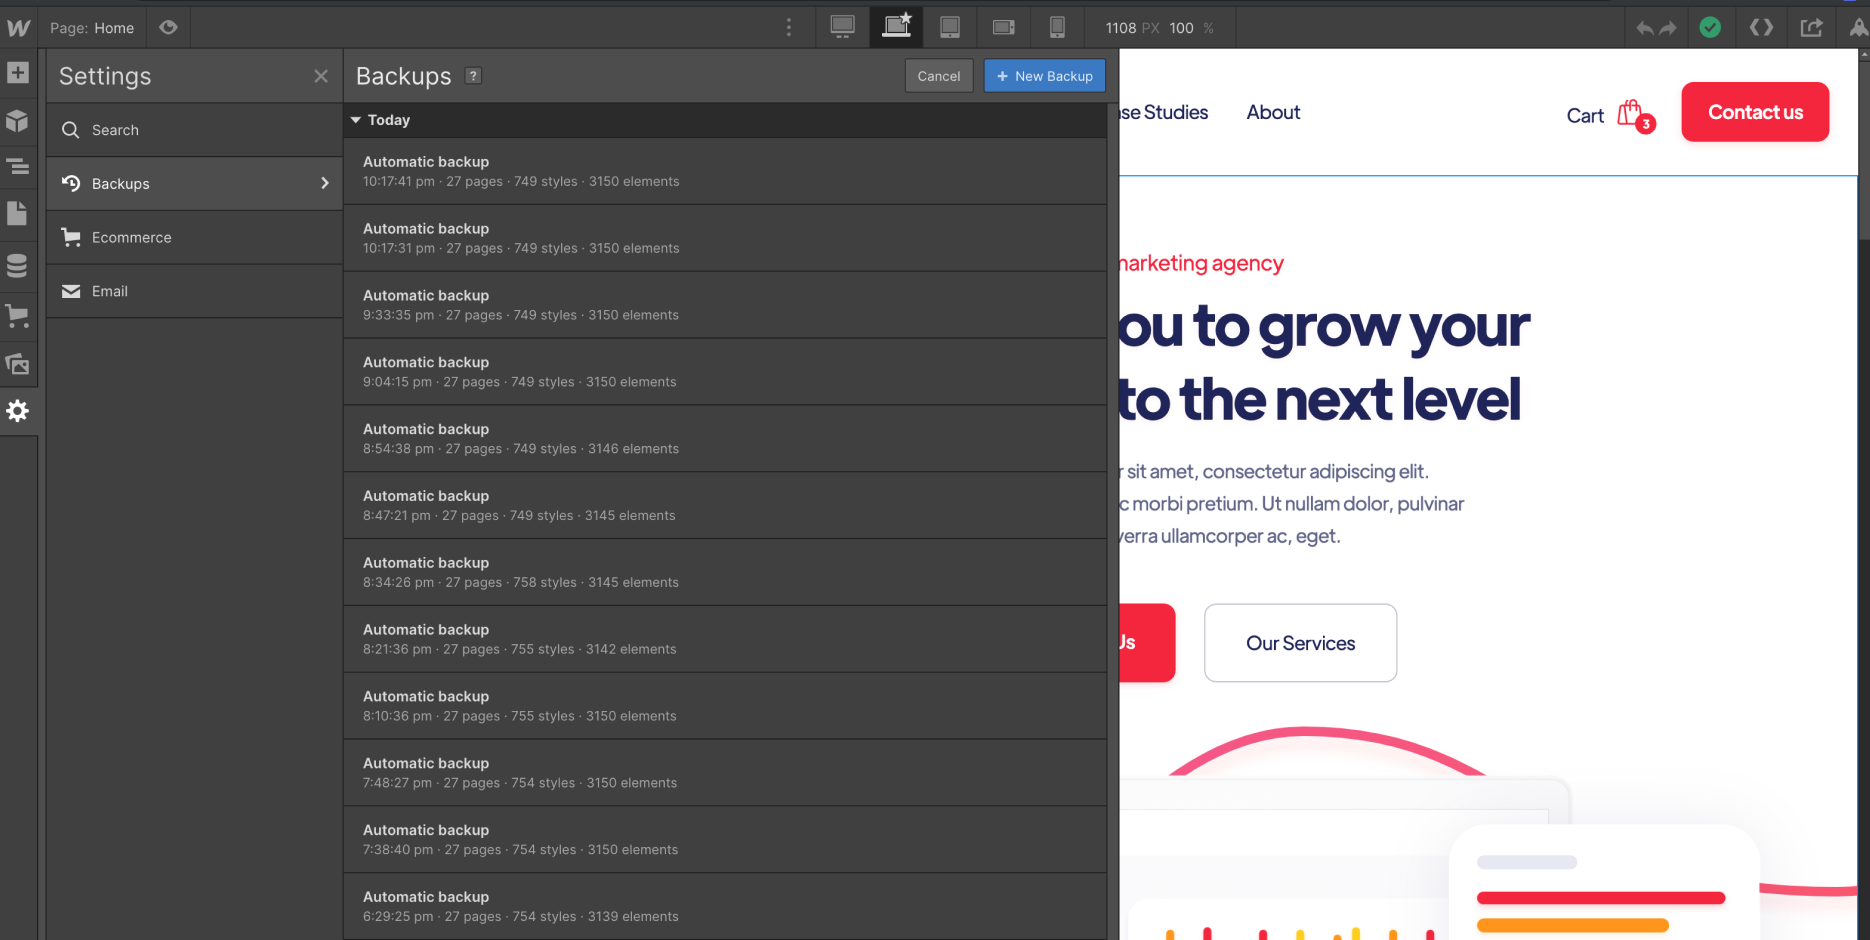
Task: Create a New Backup
Action: (1044, 75)
